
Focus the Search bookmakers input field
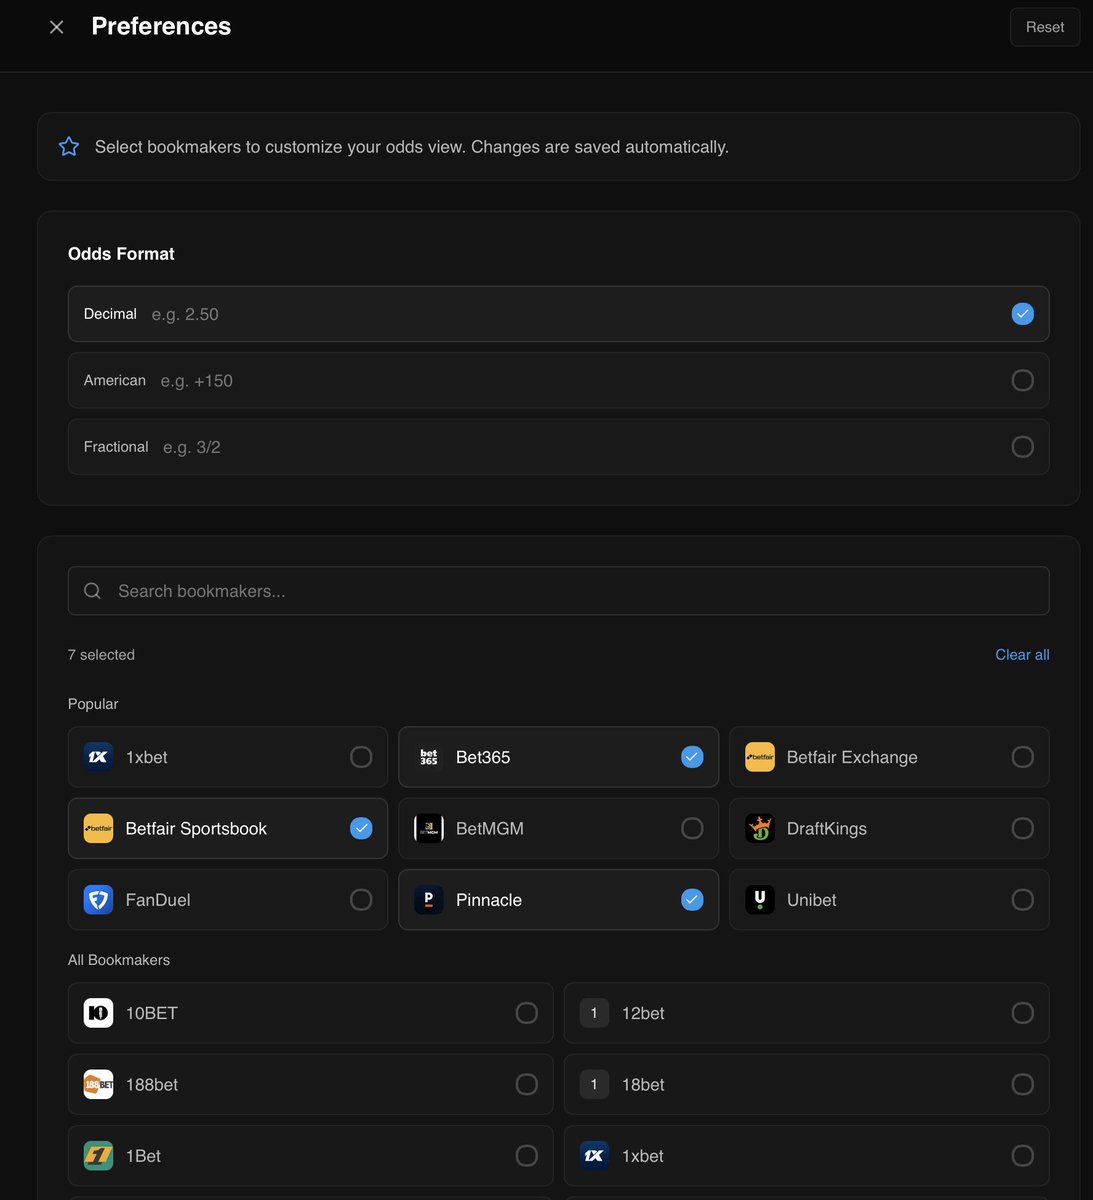click(558, 591)
